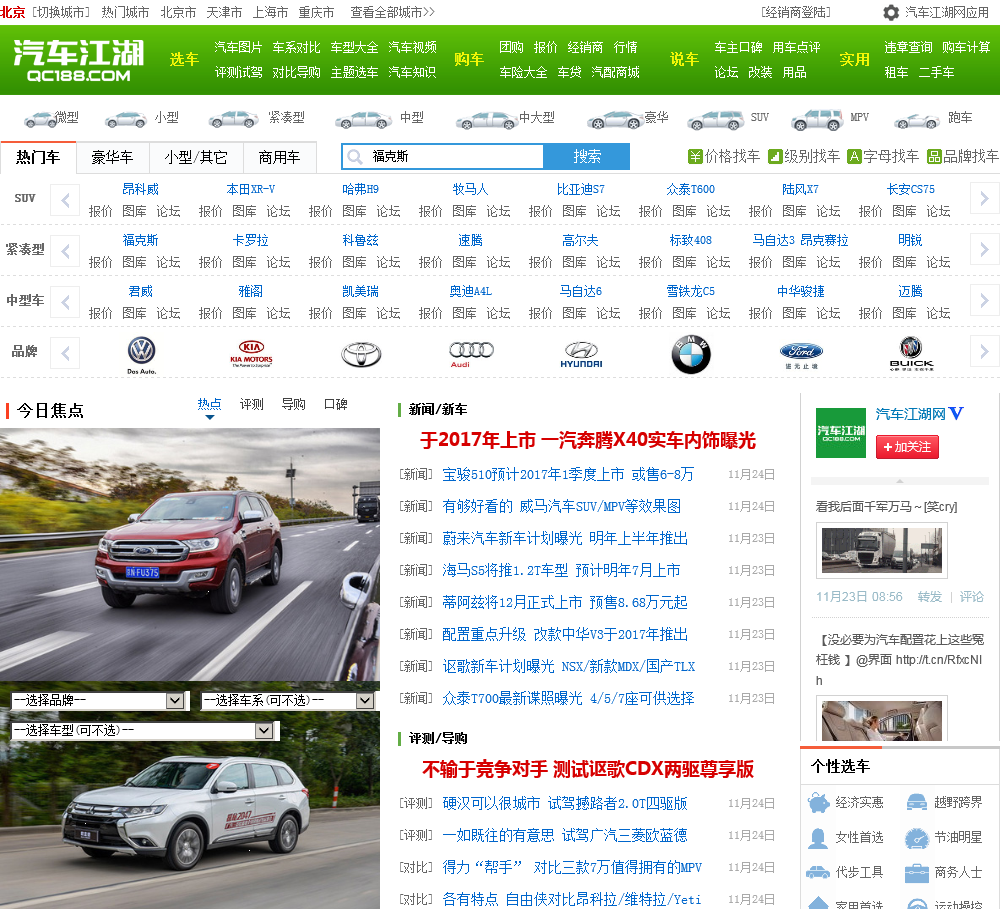1000x909 pixels.
Task: Click the Volkswagen brand logo
Action: (142, 354)
